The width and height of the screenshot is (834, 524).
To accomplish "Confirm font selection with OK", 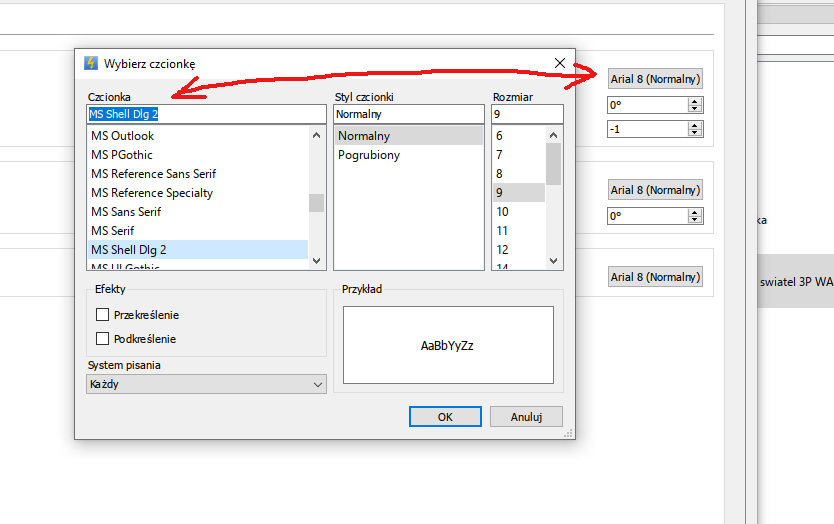I will [445, 417].
